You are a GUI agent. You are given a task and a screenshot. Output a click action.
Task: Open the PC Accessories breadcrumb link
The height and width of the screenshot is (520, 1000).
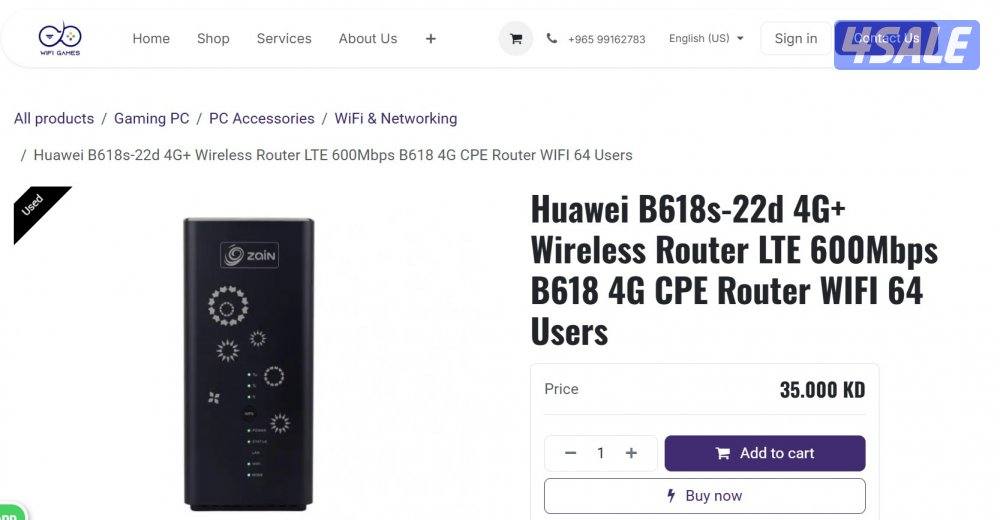(261, 119)
